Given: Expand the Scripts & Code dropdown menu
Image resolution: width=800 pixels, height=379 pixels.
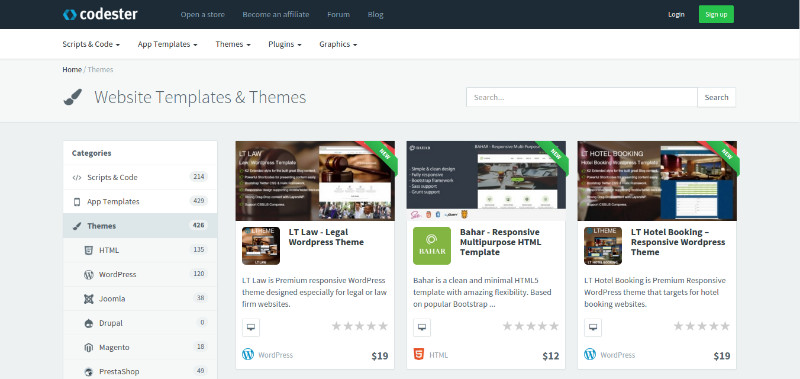Looking at the screenshot, I should [91, 44].
